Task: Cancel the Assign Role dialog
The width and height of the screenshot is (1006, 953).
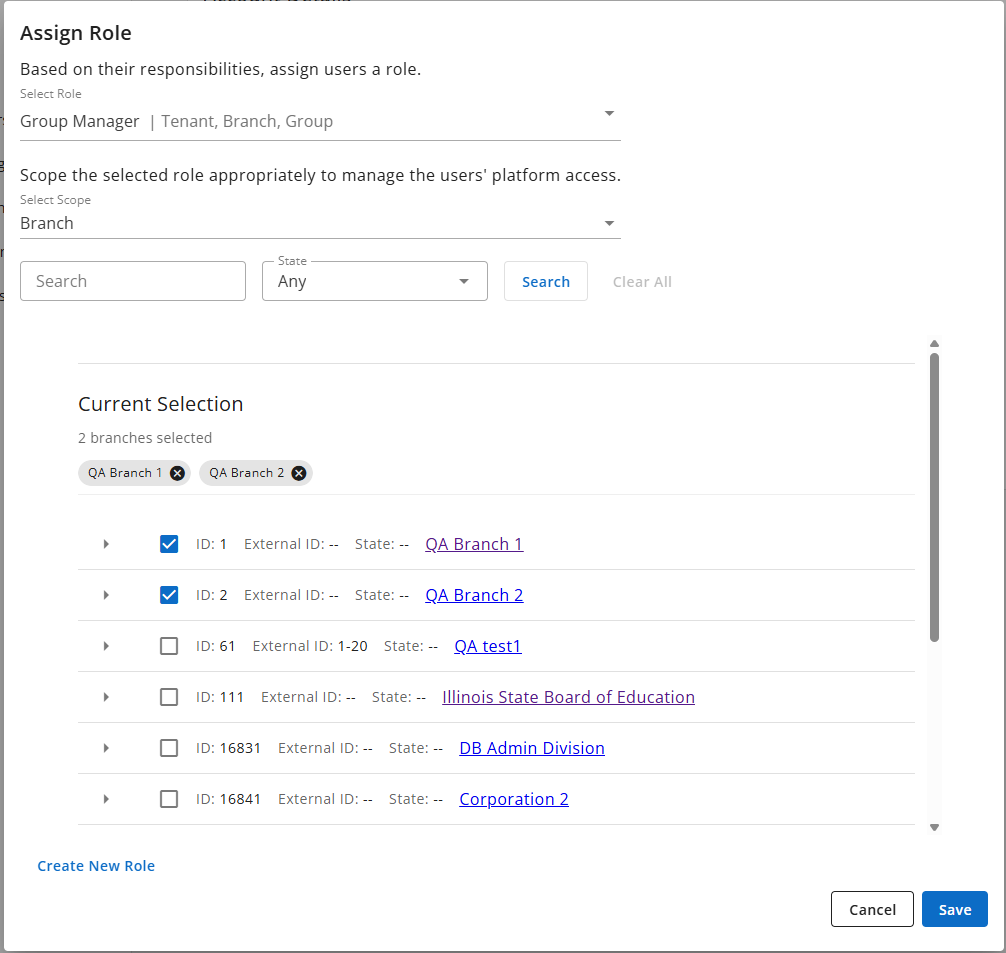Action: 872,909
